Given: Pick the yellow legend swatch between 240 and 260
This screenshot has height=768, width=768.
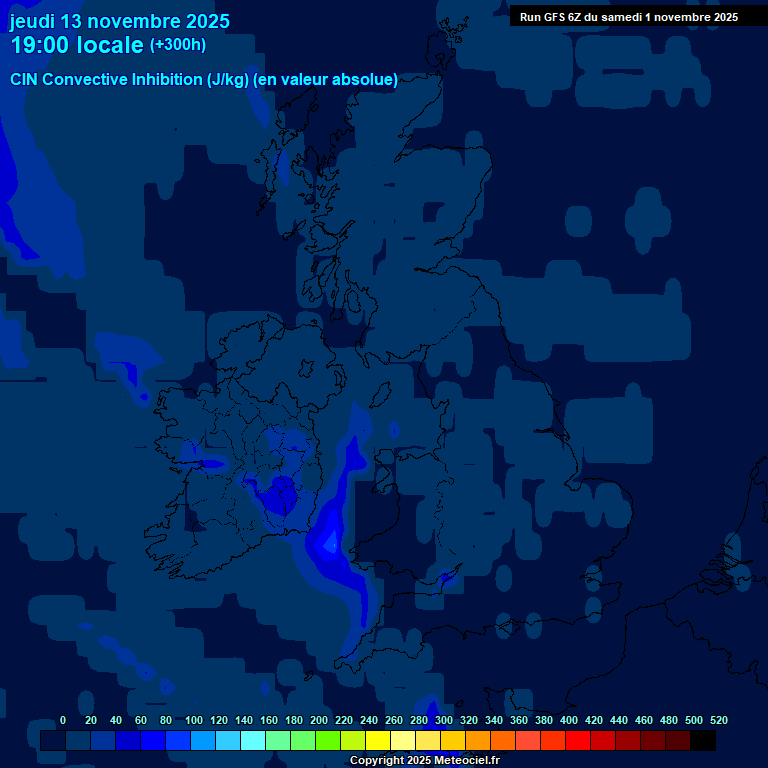Looking at the screenshot, I should click(378, 741).
